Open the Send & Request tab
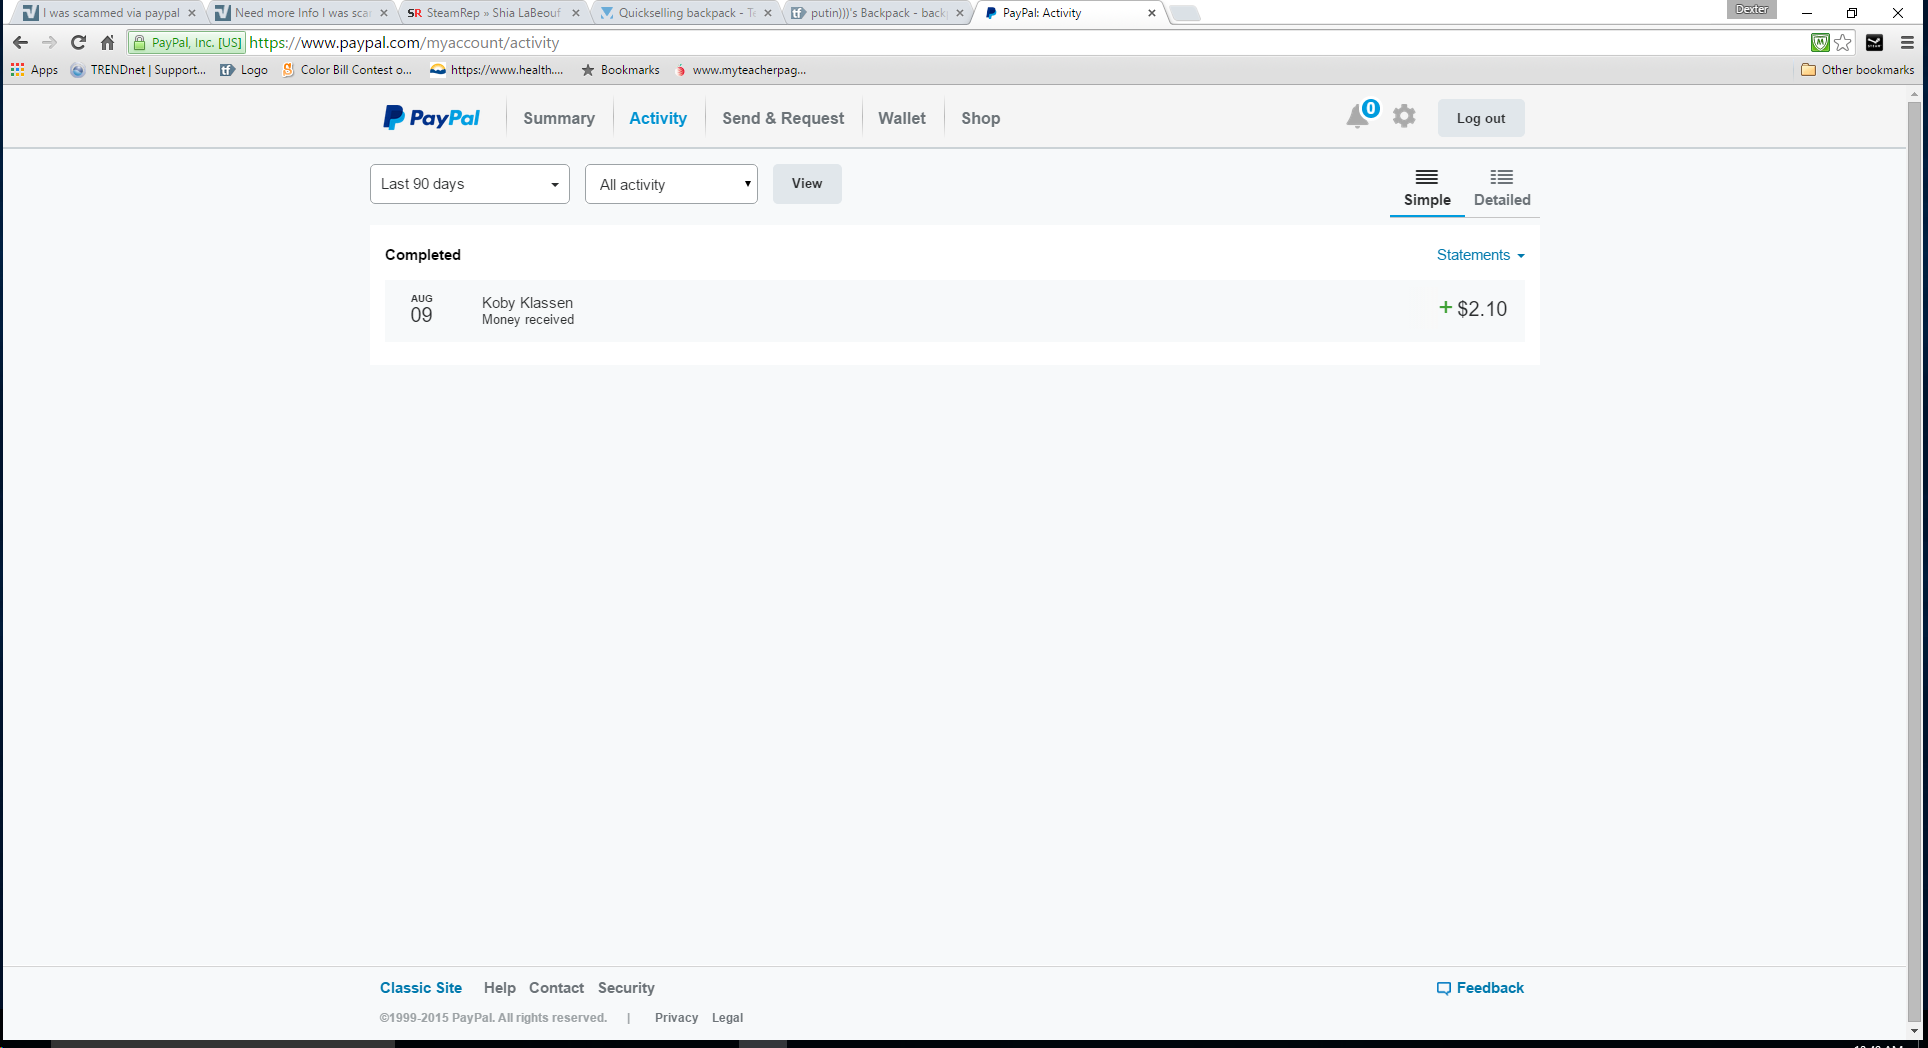This screenshot has width=1928, height=1048. [783, 118]
